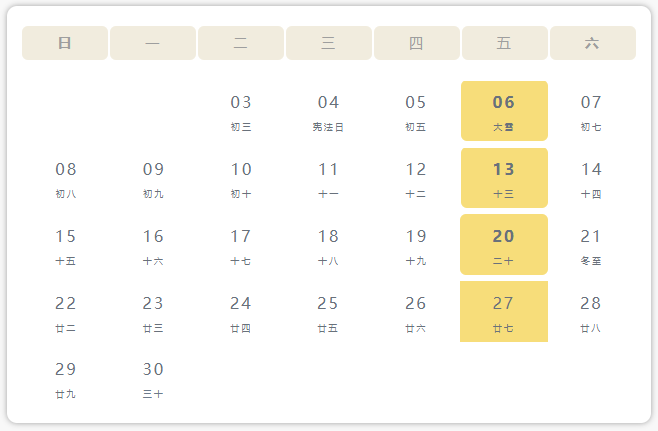Select date 28 廿八
The image size is (658, 431).
tap(590, 311)
